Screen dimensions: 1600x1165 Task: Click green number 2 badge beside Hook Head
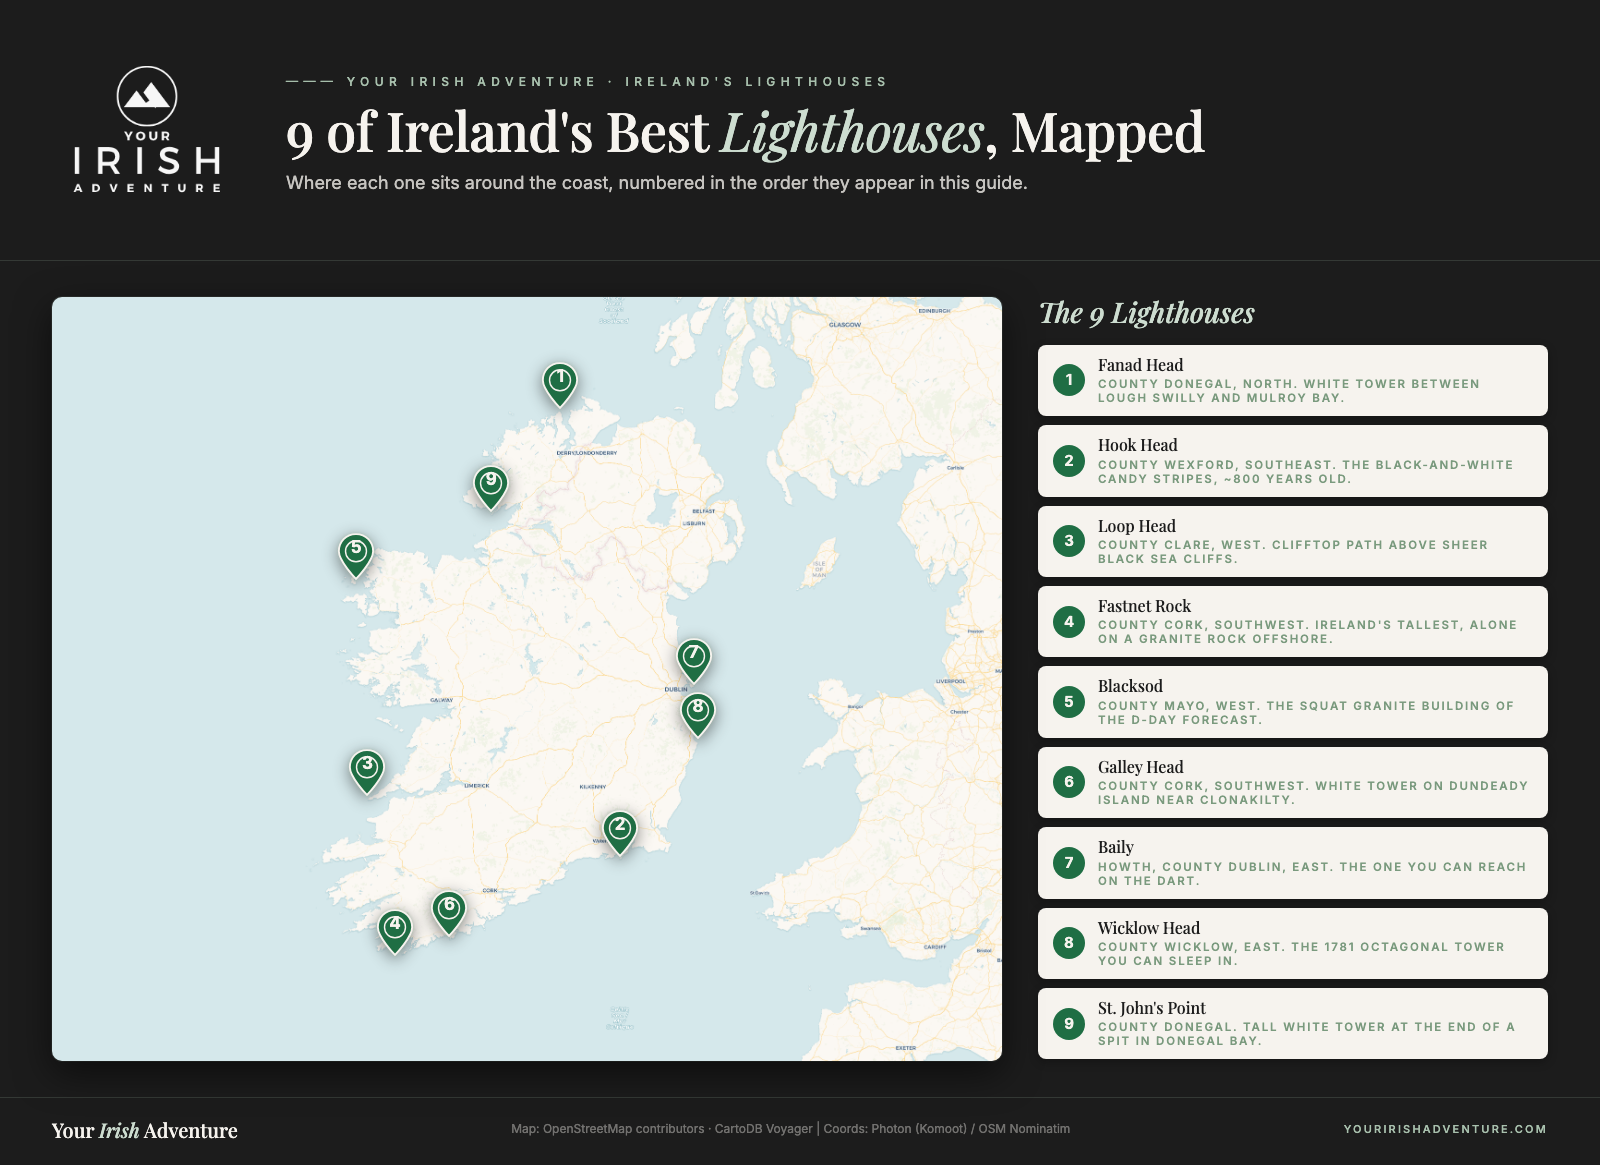pyautogui.click(x=1069, y=461)
